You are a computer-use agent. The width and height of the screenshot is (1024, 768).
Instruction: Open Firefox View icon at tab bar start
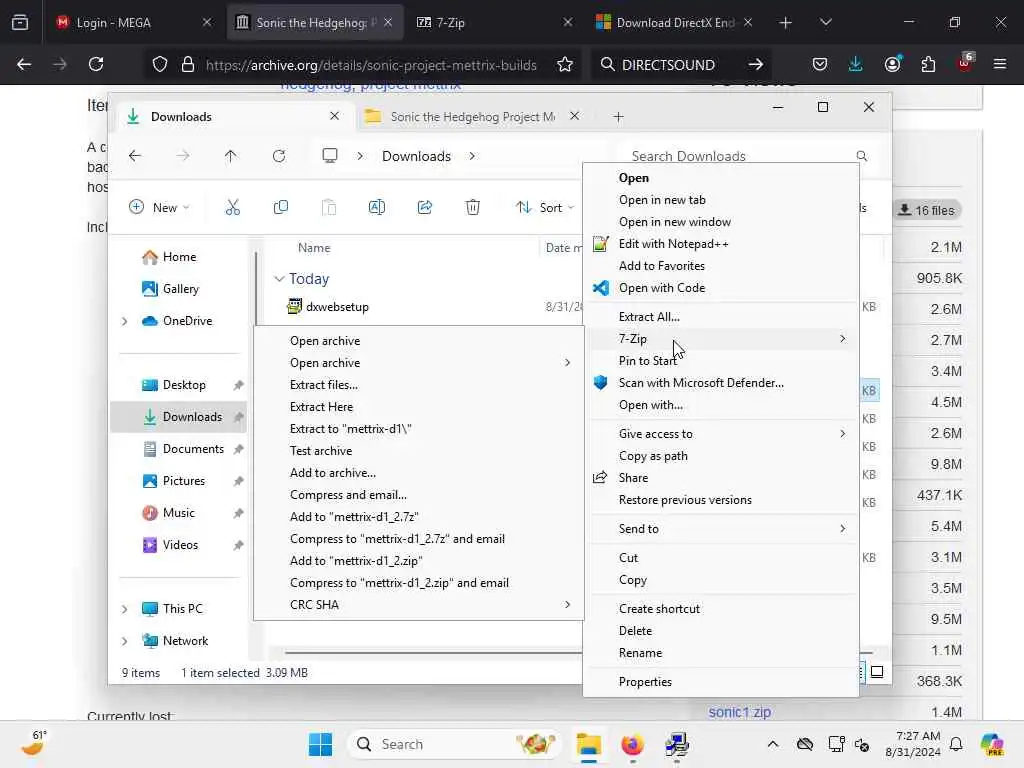click(x=20, y=23)
